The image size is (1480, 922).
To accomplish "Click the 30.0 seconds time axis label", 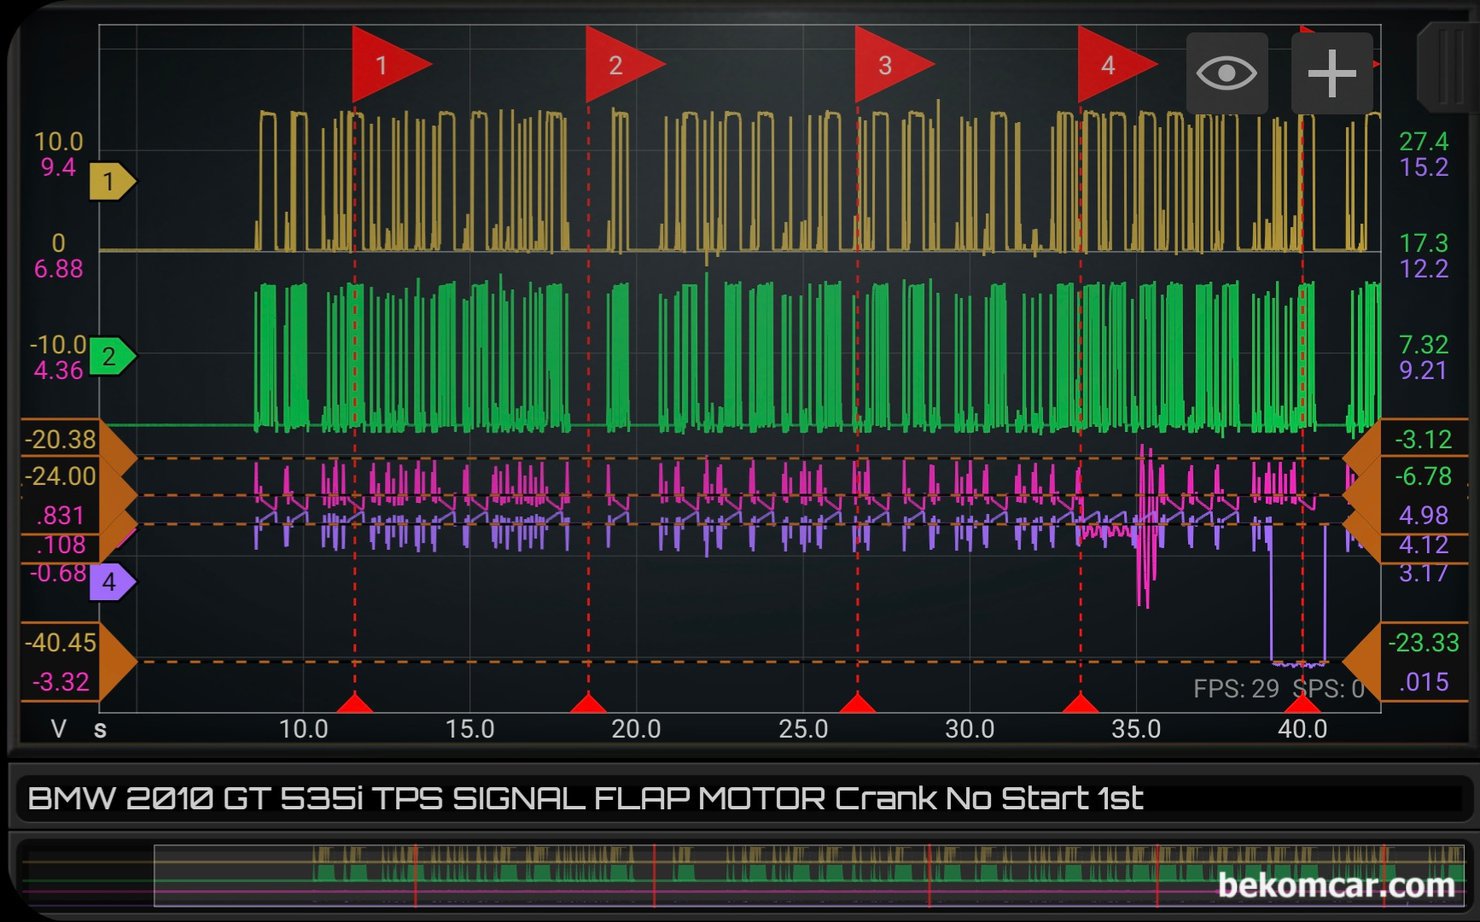I will [x=969, y=729].
